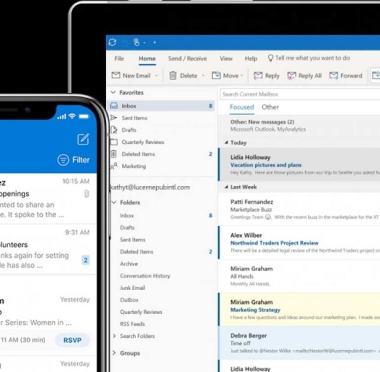Click the Sent Items arrow icon
380x372 pixels.
coord(114,118)
